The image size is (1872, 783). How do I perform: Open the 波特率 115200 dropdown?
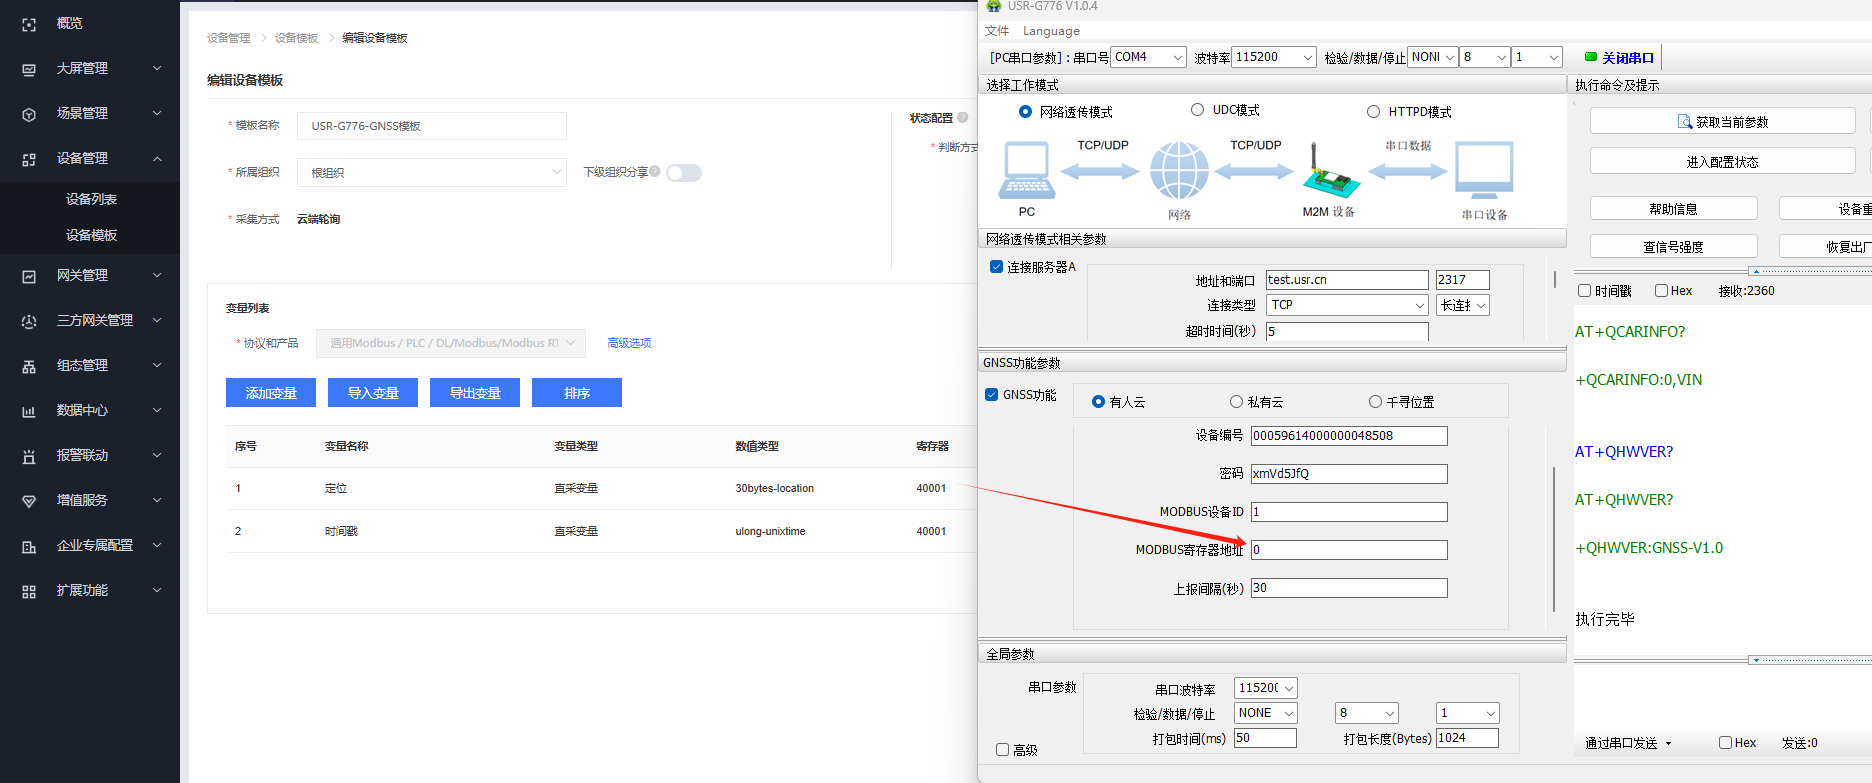click(1274, 57)
